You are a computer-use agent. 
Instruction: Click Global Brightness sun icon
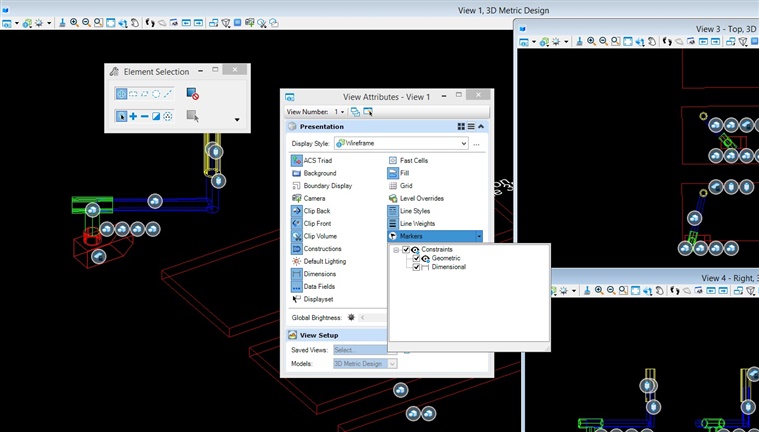(351, 318)
